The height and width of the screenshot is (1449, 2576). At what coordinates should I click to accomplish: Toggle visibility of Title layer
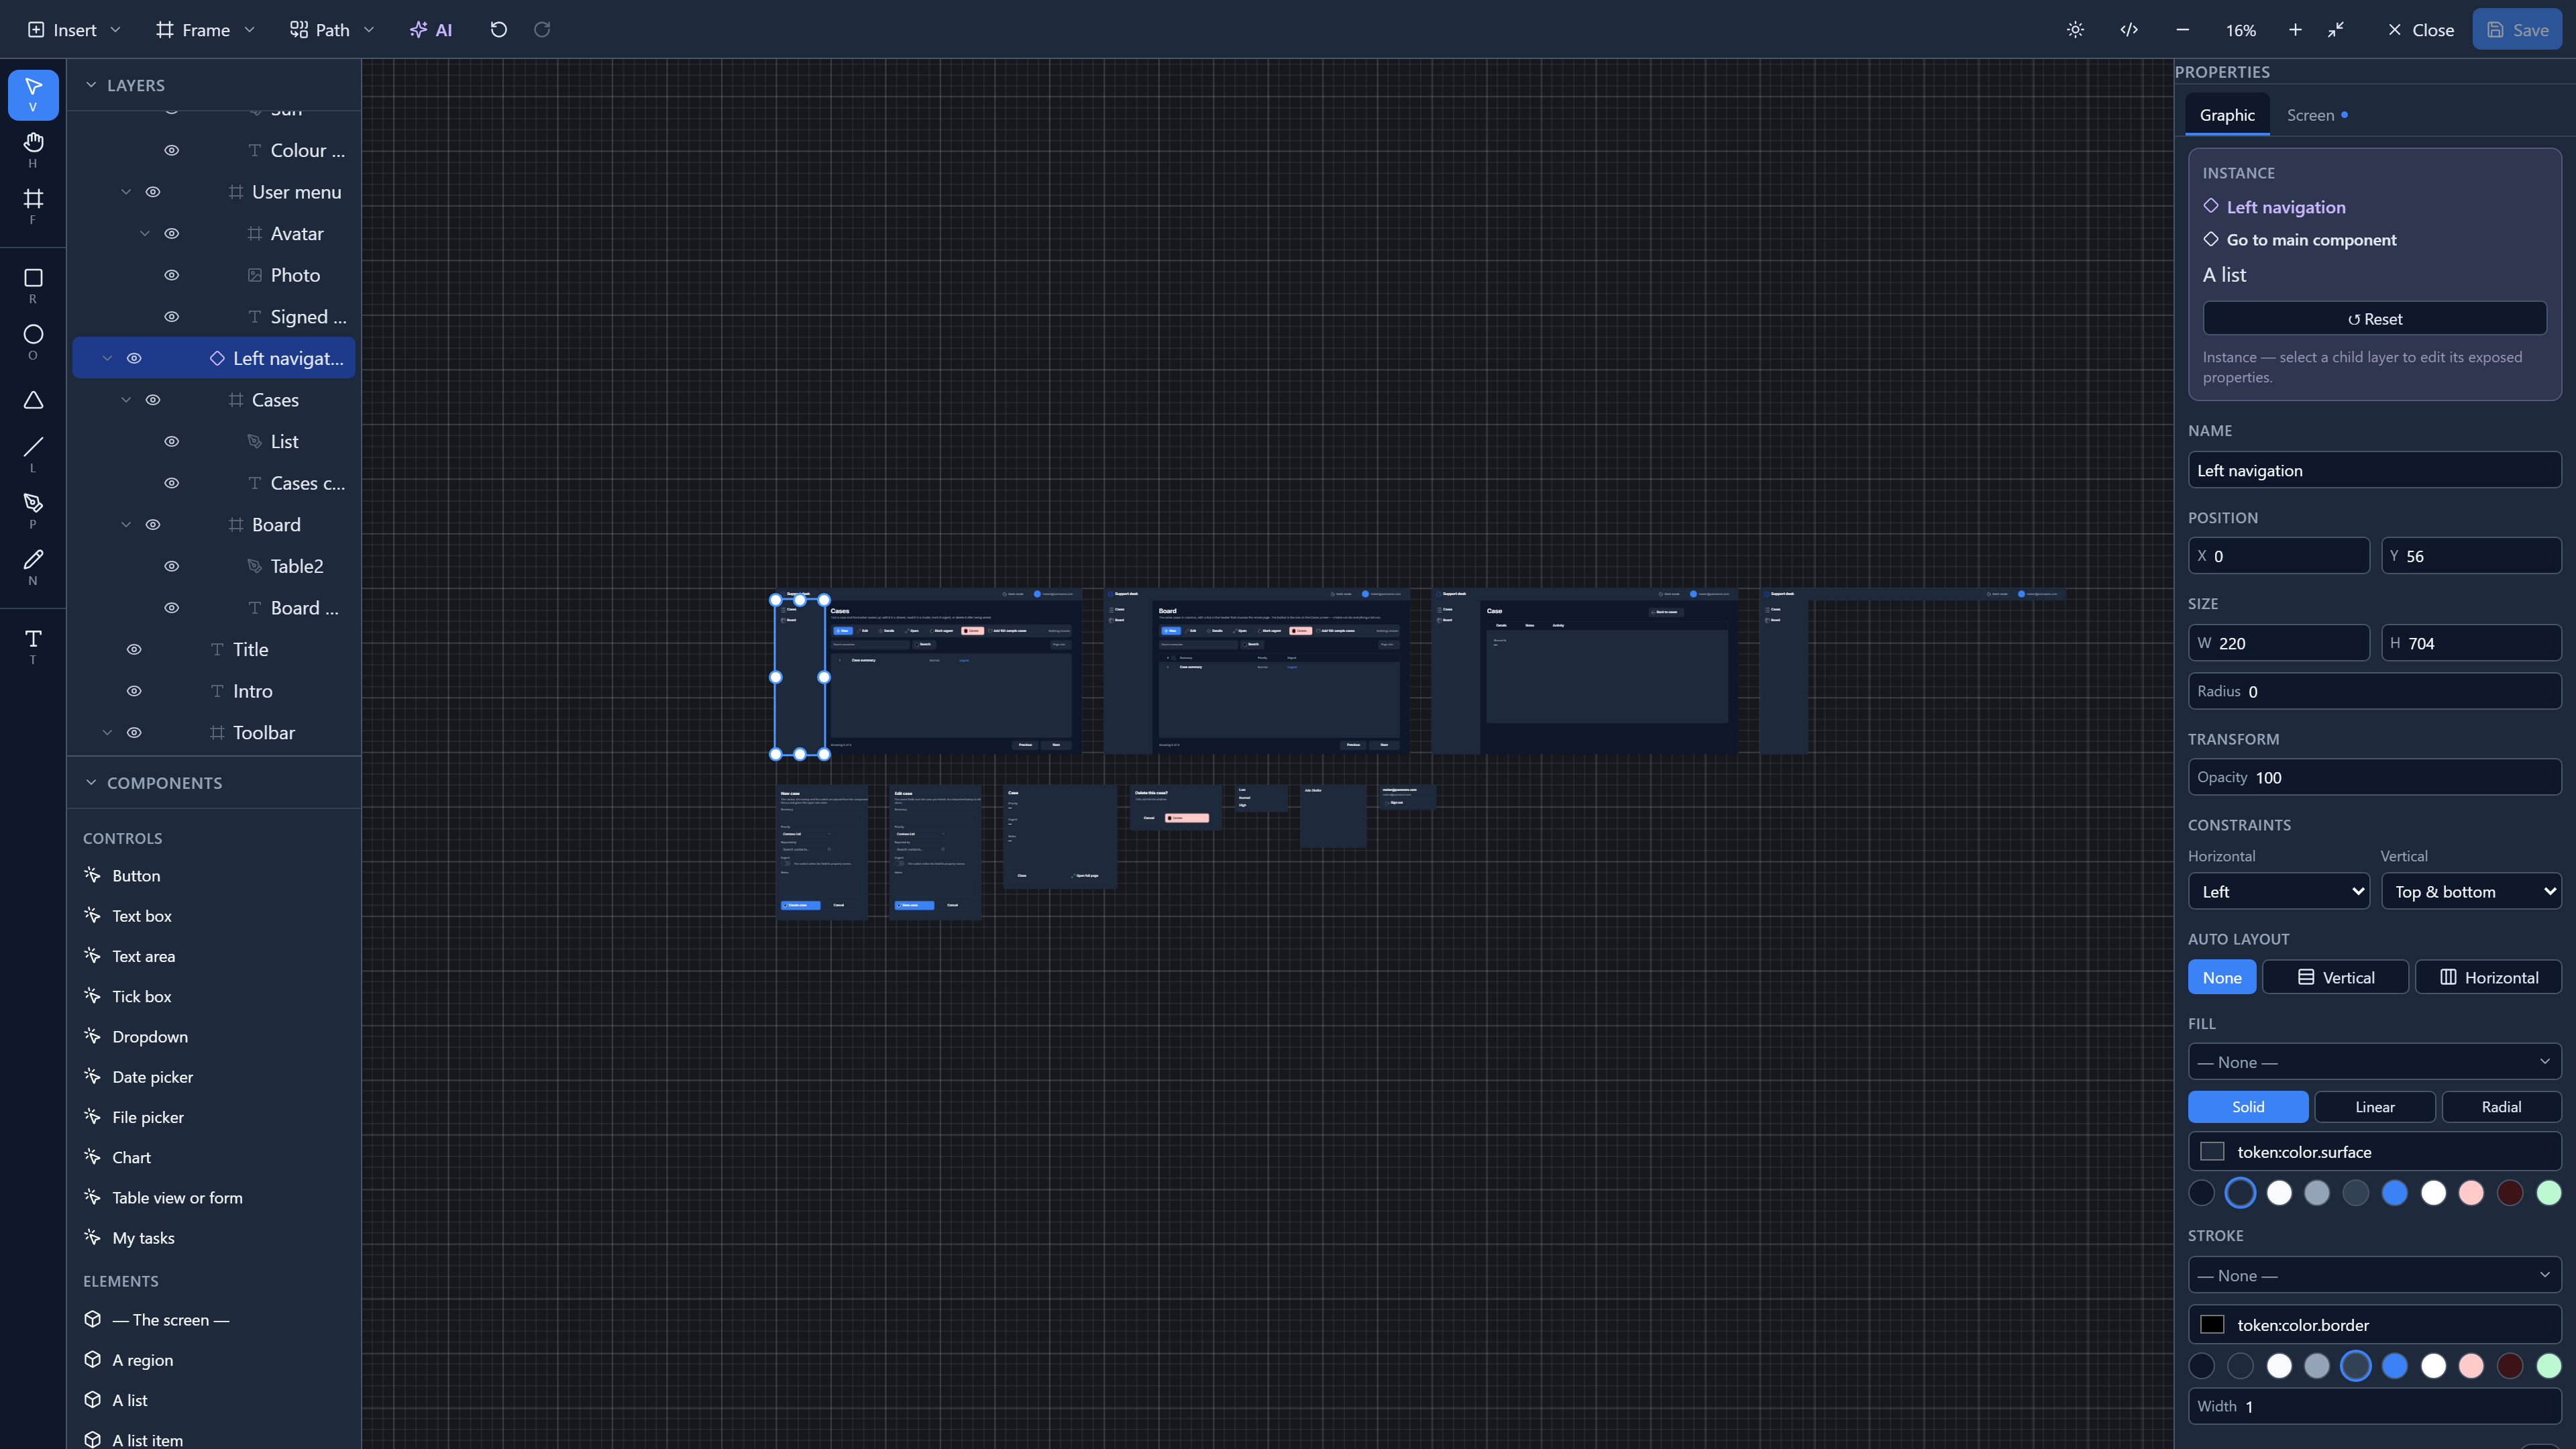click(134, 649)
